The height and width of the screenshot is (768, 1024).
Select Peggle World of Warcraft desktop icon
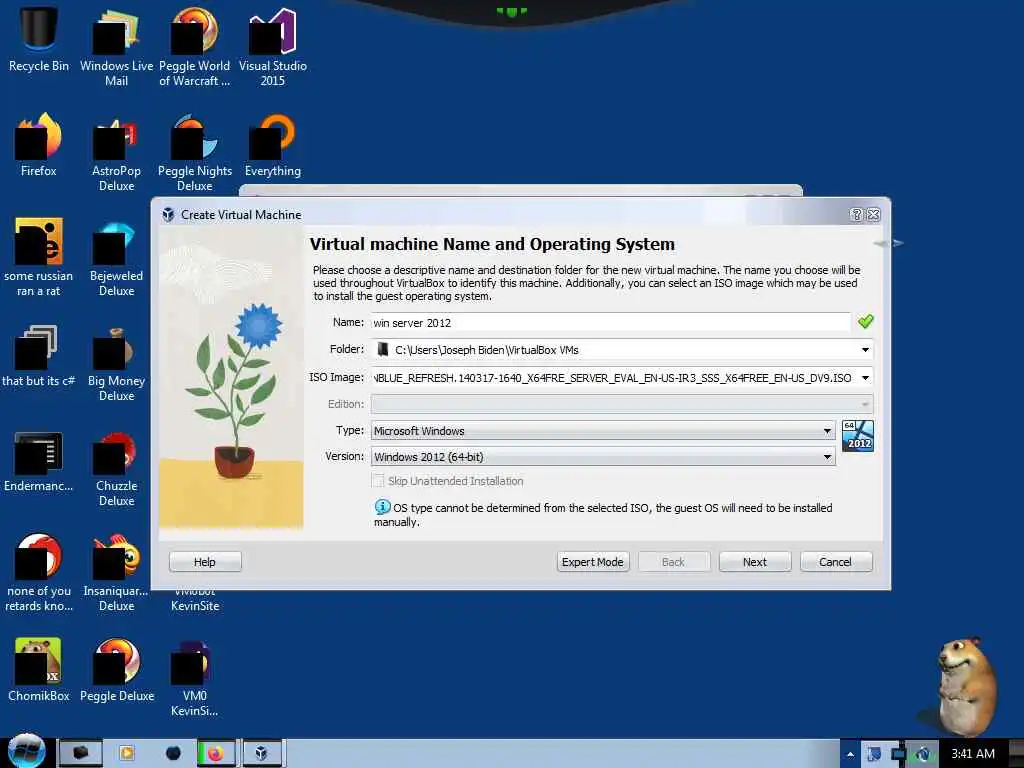coord(194,47)
